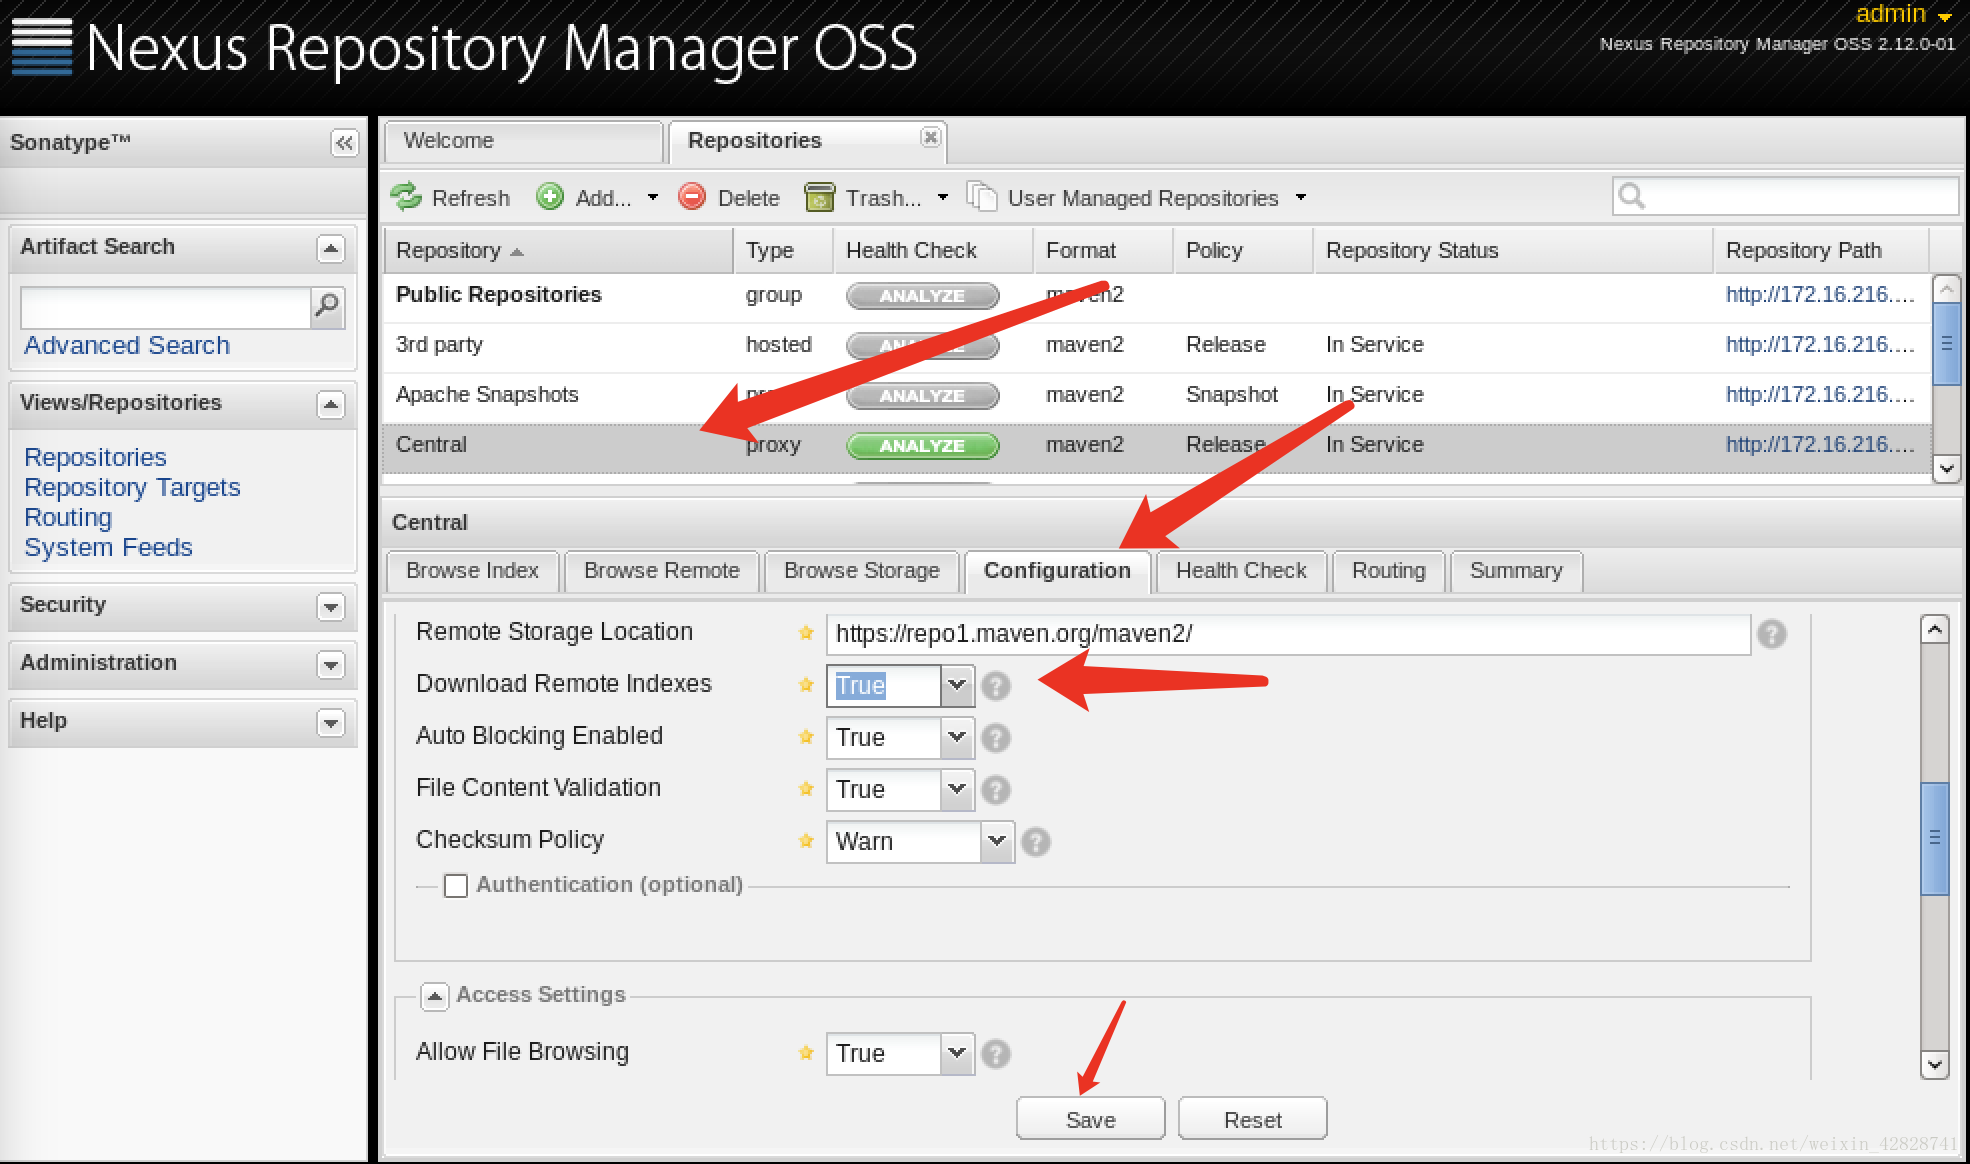Image resolution: width=1970 pixels, height=1164 pixels.
Task: Show help for Checksum Policy
Action: point(1036,842)
